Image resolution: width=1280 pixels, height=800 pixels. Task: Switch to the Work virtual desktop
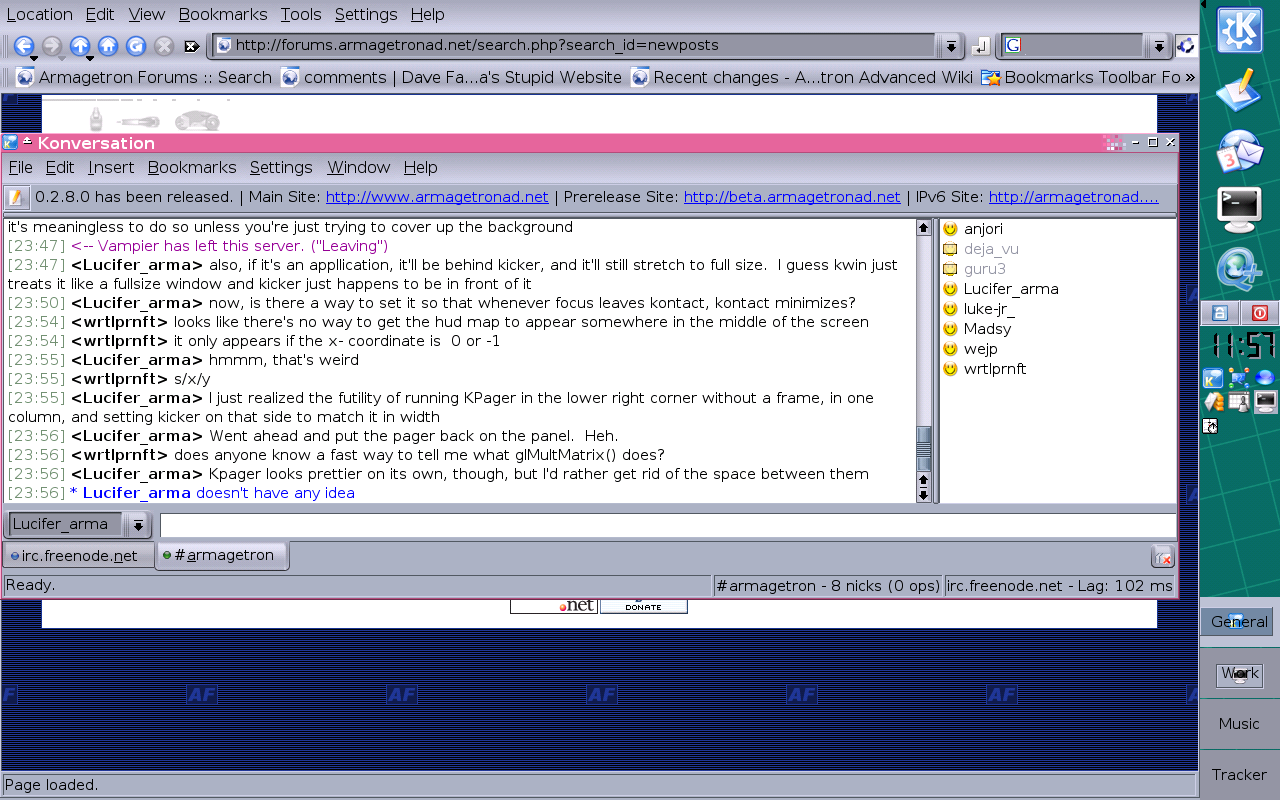point(1239,673)
